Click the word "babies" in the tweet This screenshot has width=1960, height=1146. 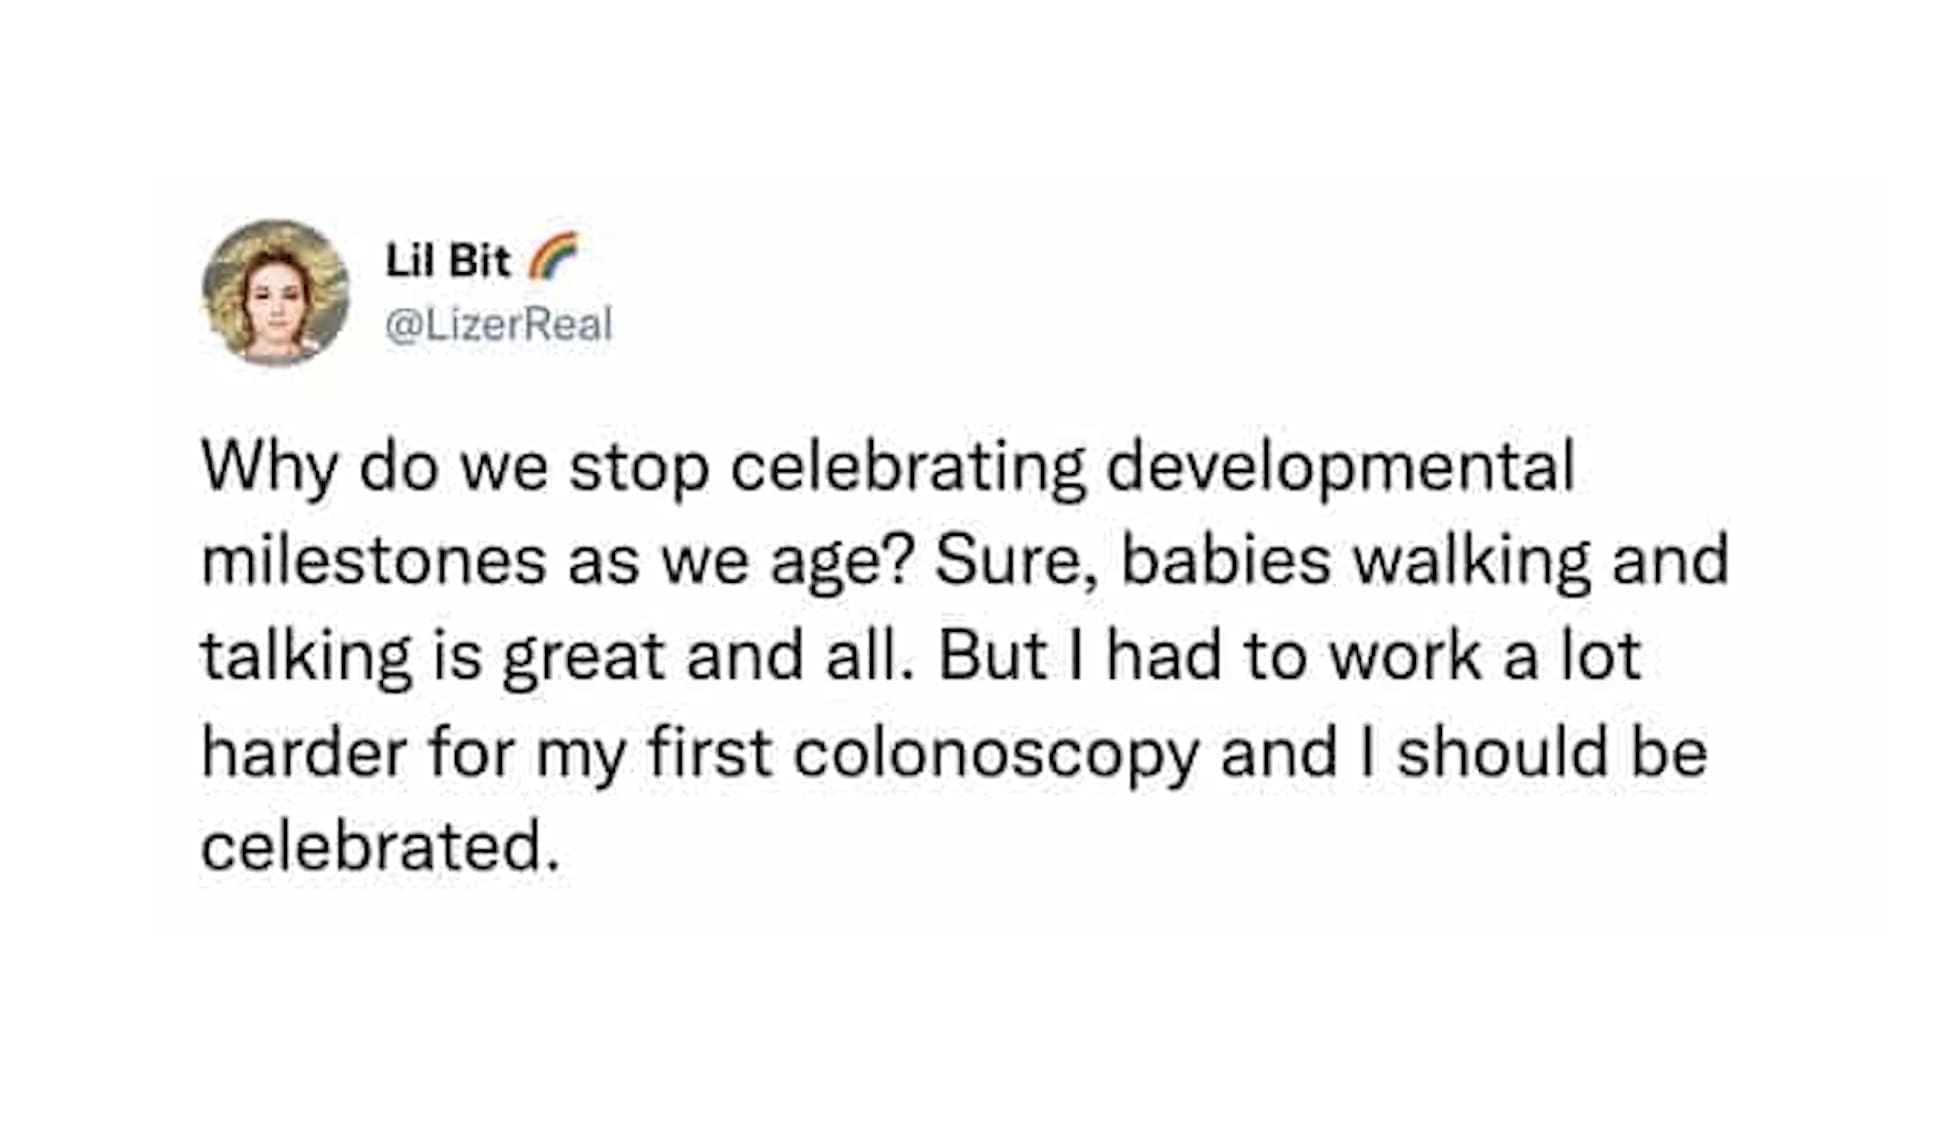1226,560
